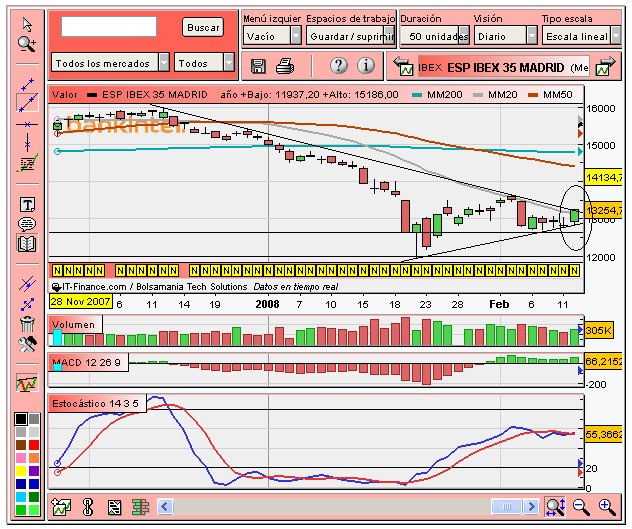Click the chart scrollbar right arrow

click(x=532, y=506)
